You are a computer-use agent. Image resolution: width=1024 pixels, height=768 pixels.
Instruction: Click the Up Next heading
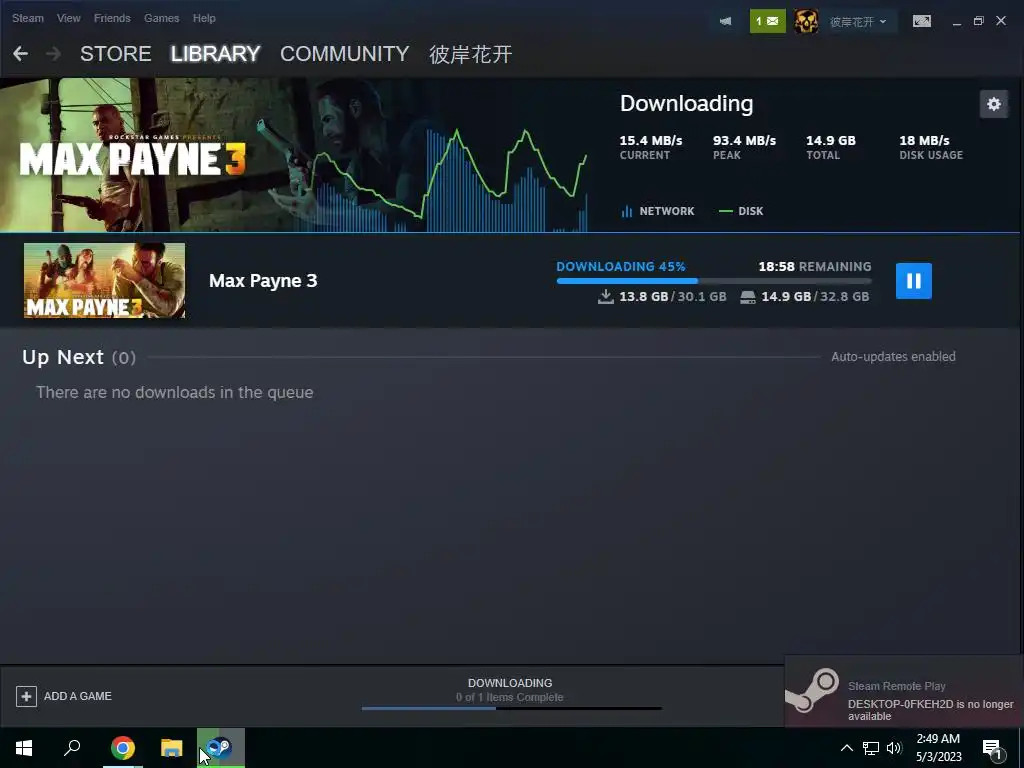point(63,357)
